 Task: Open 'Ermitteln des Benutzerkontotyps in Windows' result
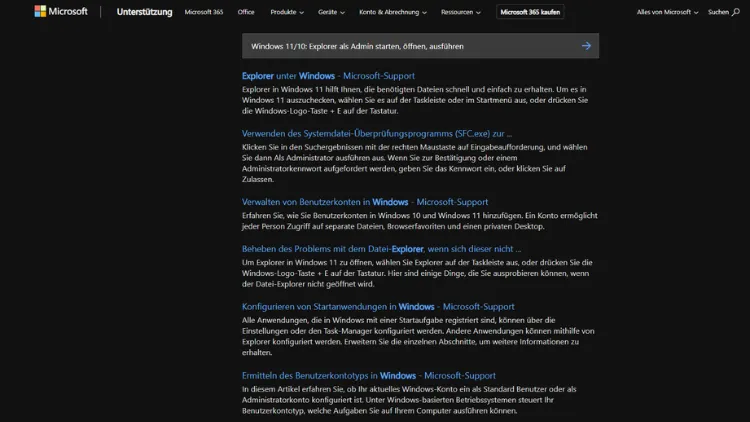coord(368,376)
